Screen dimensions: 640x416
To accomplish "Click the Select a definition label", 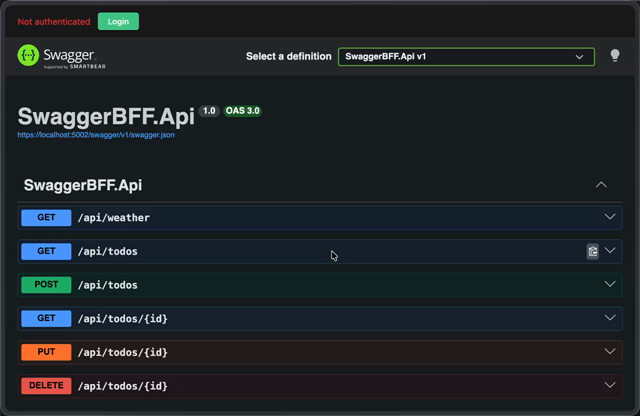I will [x=289, y=56].
